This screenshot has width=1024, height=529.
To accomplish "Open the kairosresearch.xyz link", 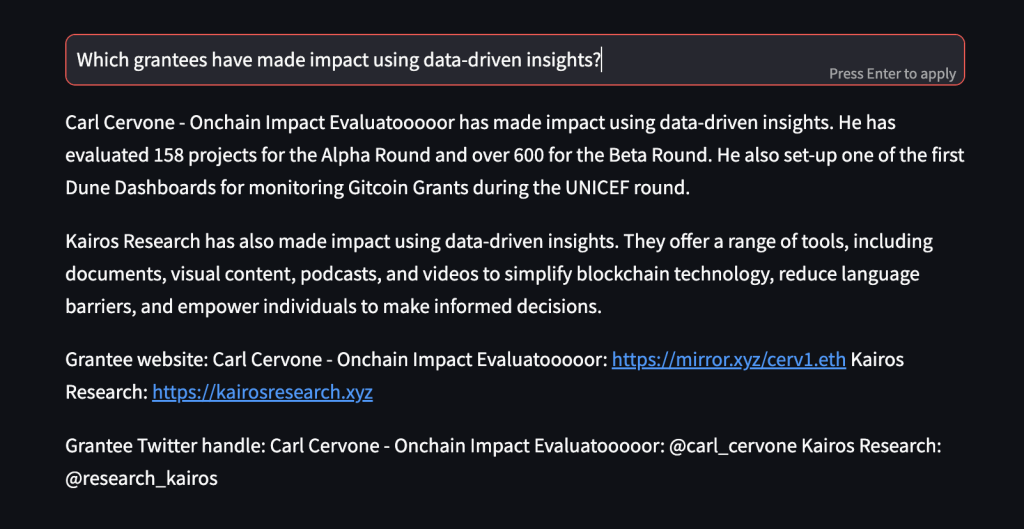I will point(262,392).
